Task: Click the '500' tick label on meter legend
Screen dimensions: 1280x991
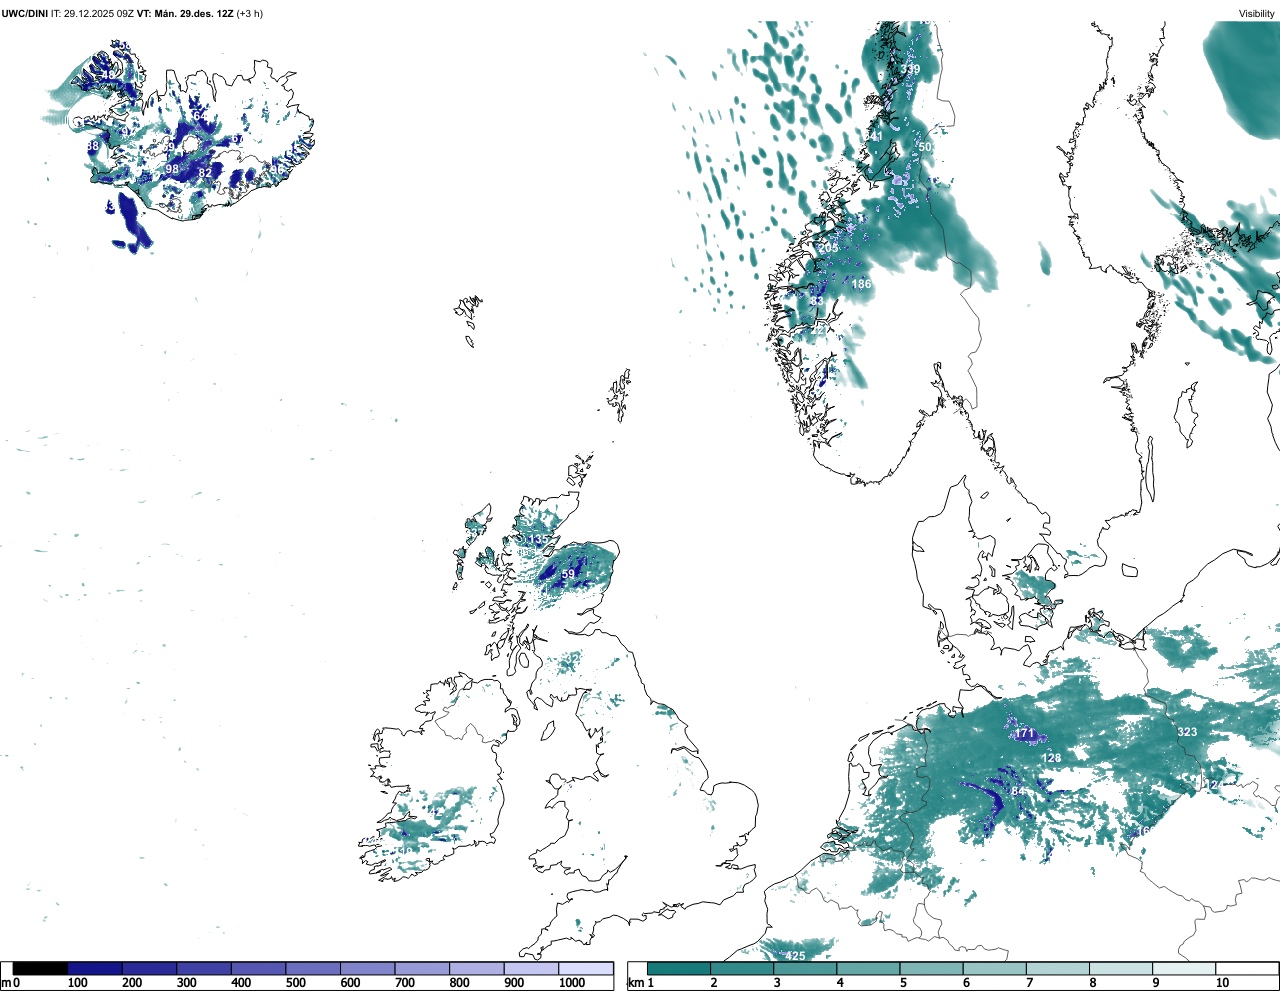Action: pyautogui.click(x=295, y=983)
